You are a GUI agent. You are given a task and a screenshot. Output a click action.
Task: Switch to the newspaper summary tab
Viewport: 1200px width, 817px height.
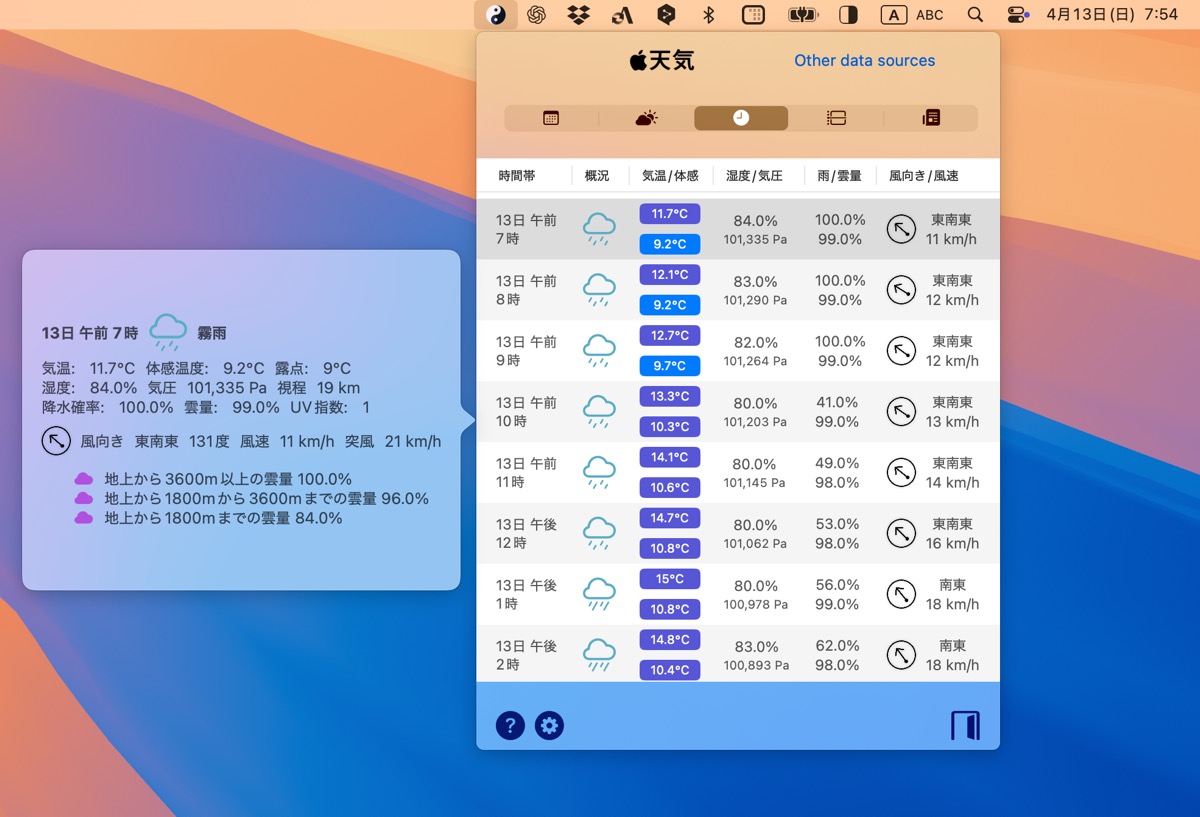931,118
